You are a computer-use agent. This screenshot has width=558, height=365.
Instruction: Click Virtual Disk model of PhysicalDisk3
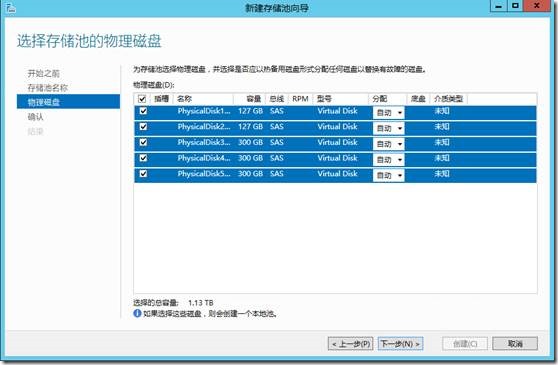337,142
